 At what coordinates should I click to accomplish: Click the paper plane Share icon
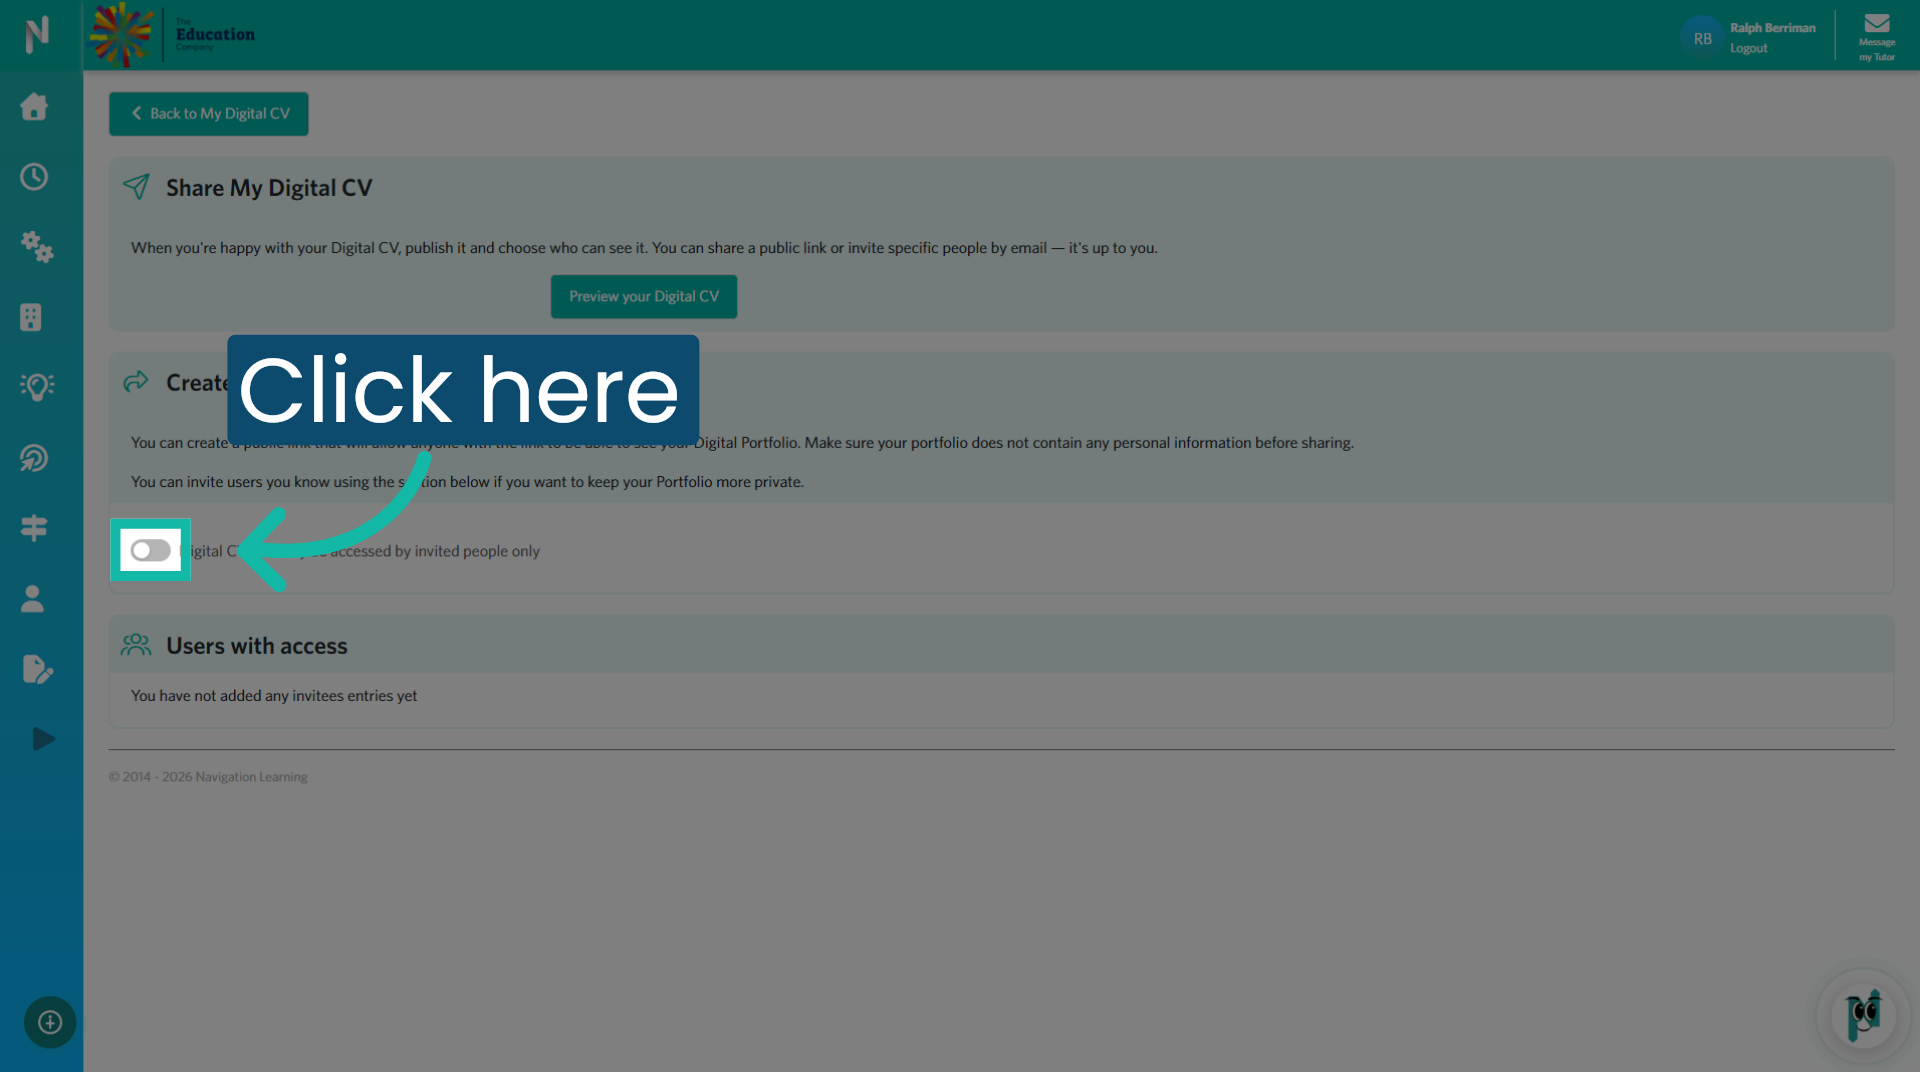(x=136, y=187)
